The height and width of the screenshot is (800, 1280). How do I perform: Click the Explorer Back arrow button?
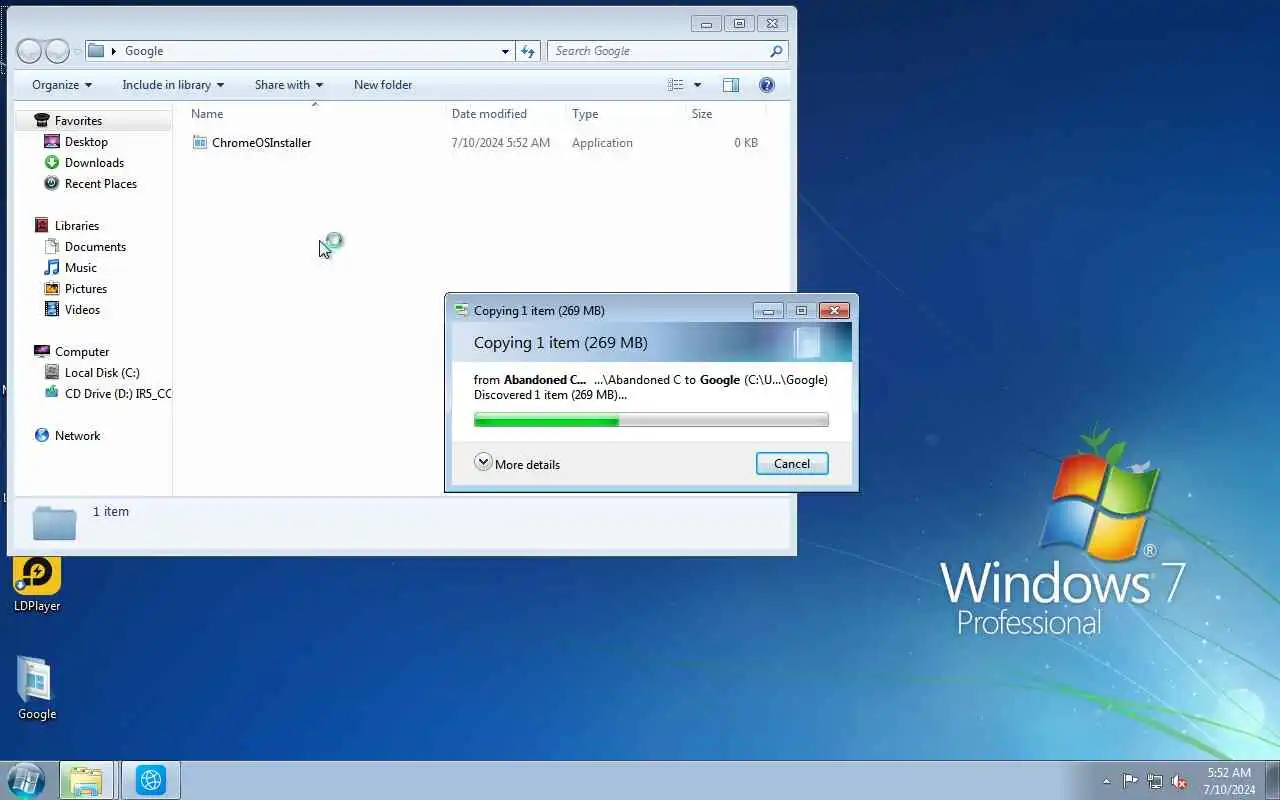pos(29,51)
